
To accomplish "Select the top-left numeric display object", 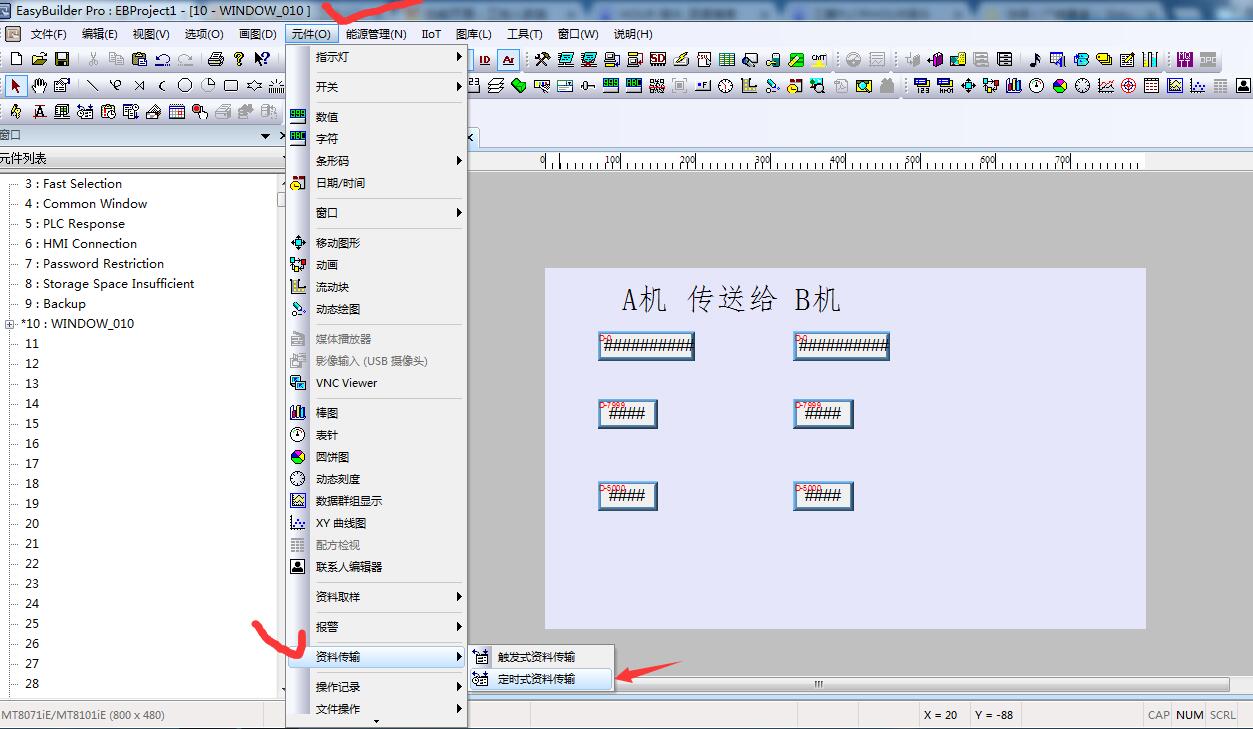I will coord(646,346).
